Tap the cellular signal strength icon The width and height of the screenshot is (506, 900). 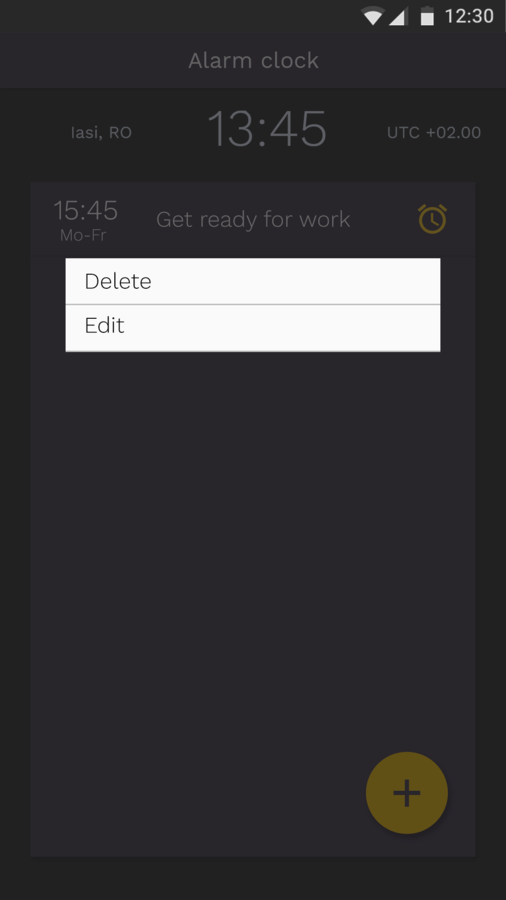398,16
